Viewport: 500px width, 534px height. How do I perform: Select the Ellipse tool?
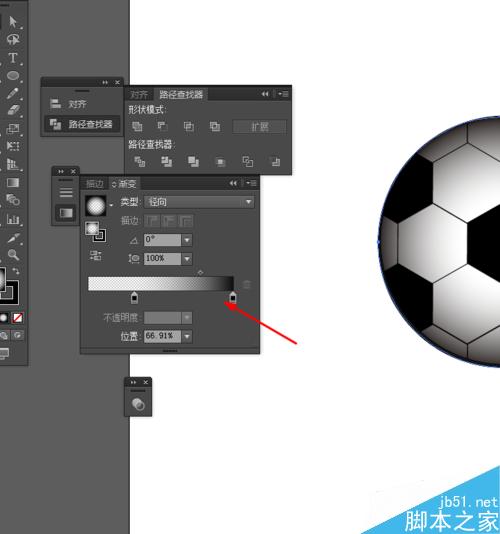[x=13, y=75]
